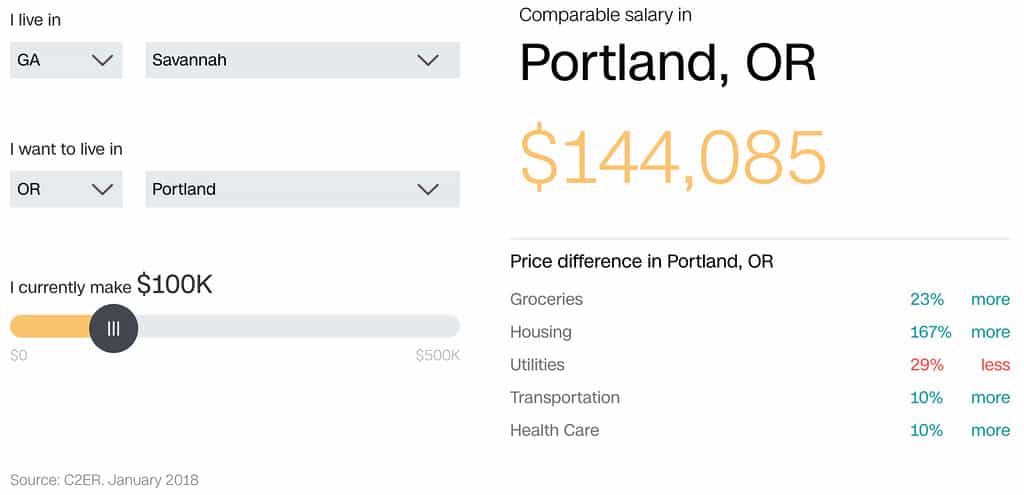1024x495 pixels.
Task: Click the chevron arrow beside Savannah
Action: (428, 60)
